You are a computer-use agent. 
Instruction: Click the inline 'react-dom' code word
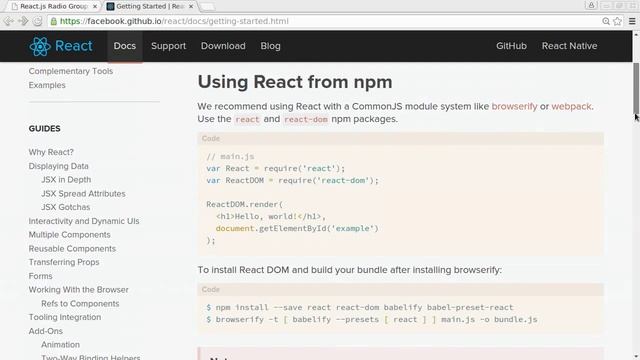tap(306, 120)
